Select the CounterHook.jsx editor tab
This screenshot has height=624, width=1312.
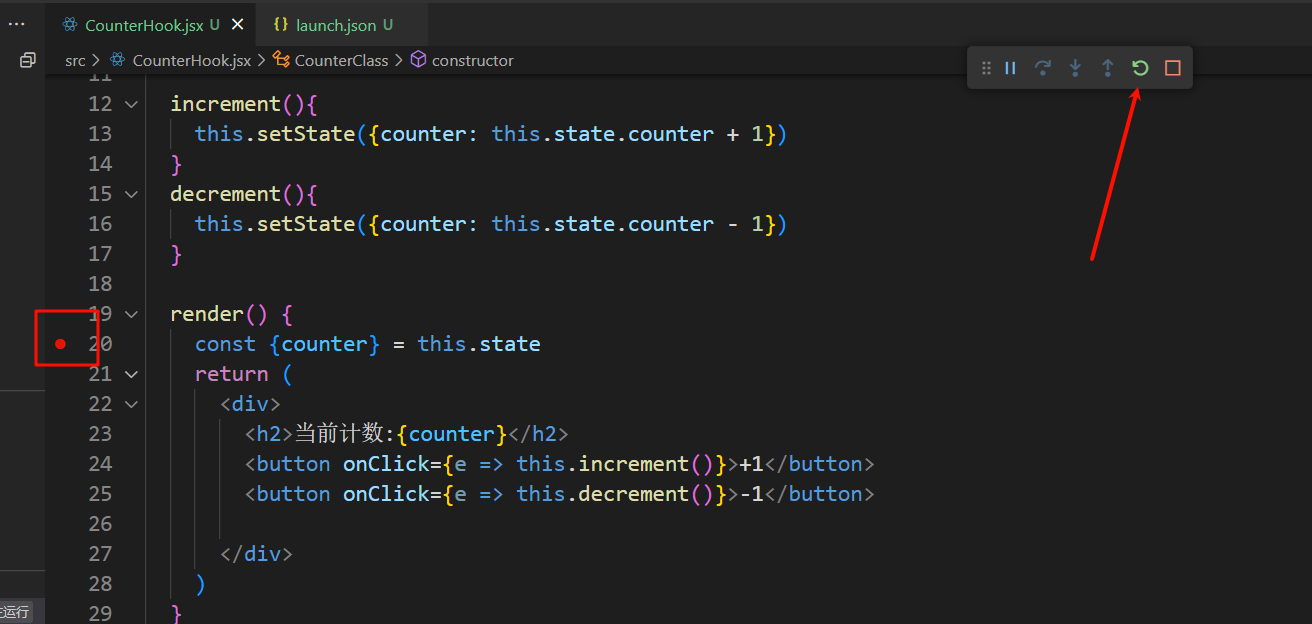pos(150,25)
